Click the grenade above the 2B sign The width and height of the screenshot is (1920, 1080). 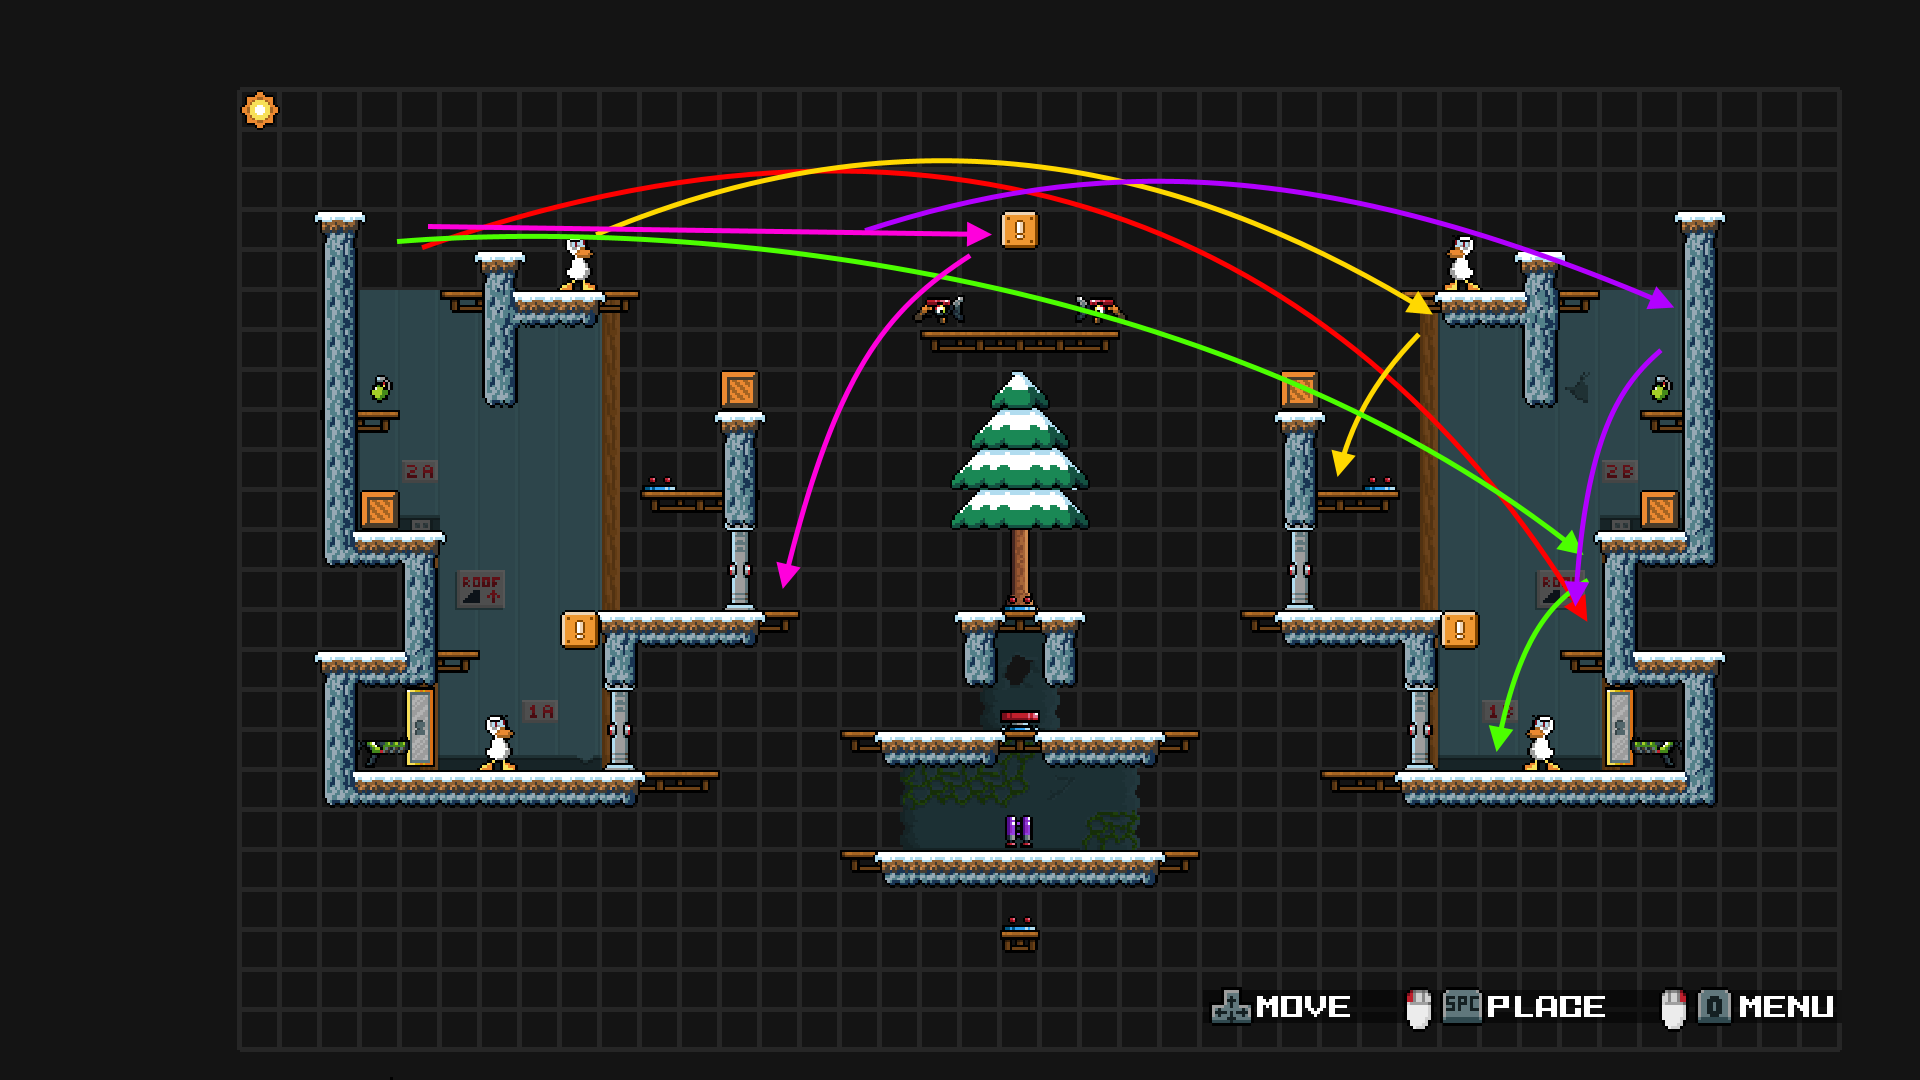point(1660,388)
